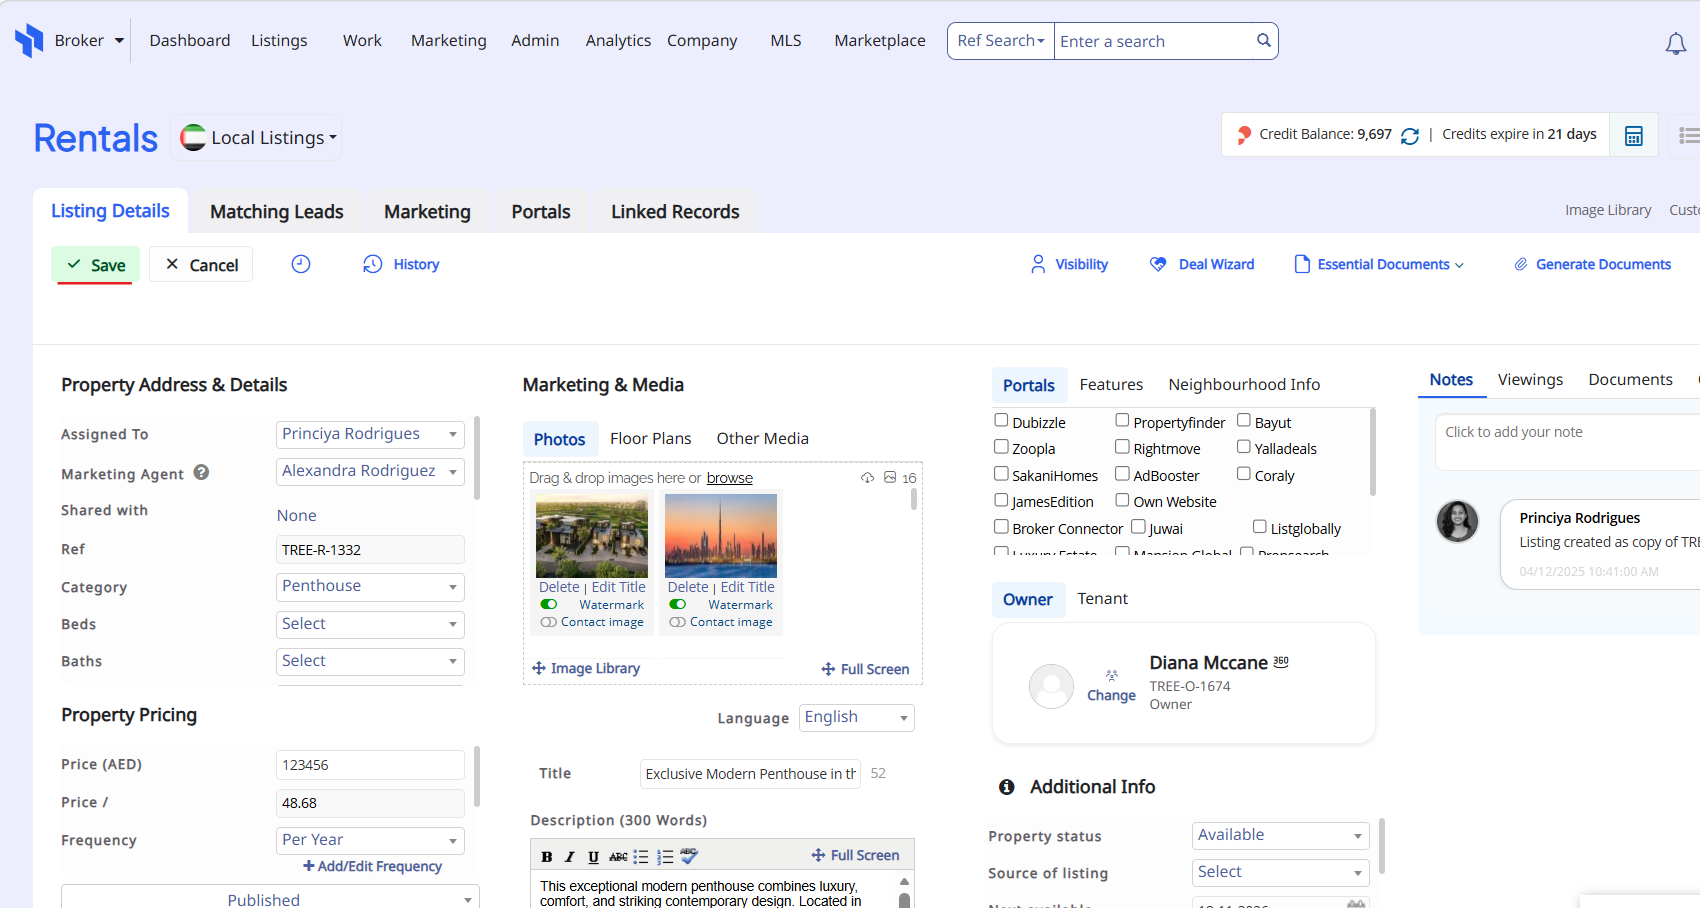Open the calculator icon near credits
The image size is (1700, 908).
pyautogui.click(x=1633, y=136)
